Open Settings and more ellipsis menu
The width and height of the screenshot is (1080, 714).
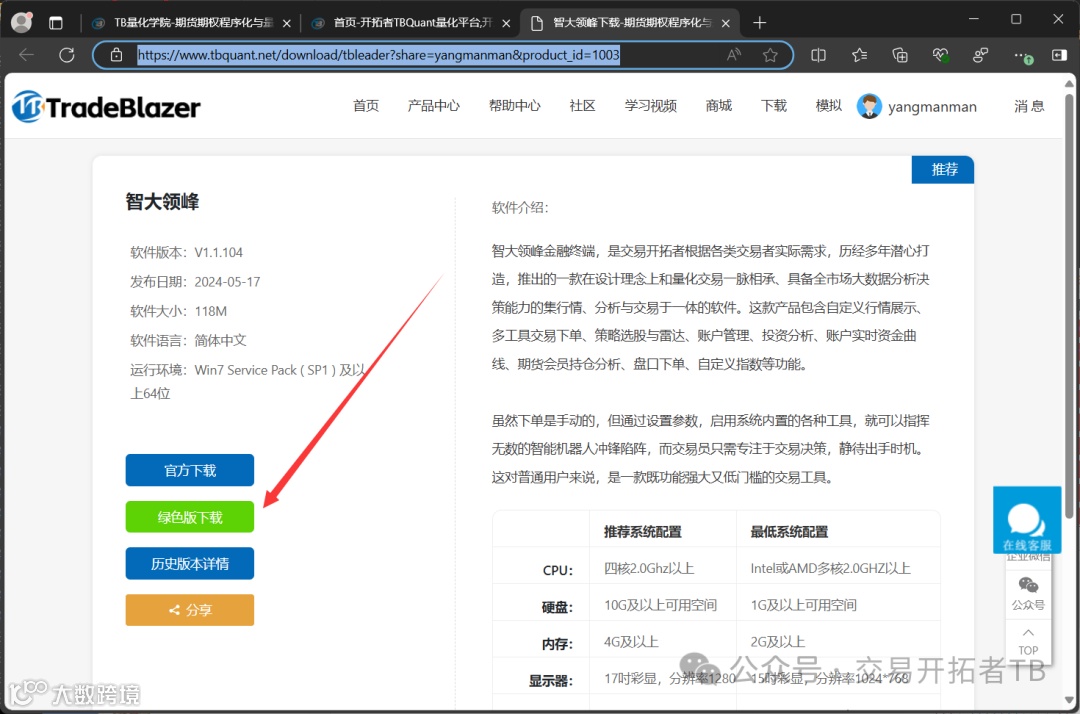(1022, 55)
